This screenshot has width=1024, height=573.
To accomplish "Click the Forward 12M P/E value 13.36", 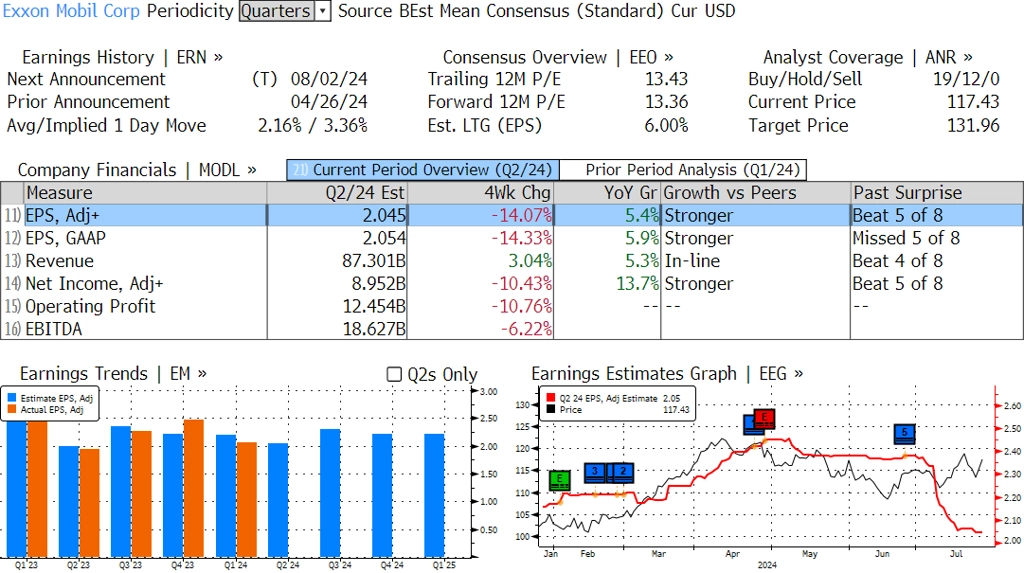I will click(x=667, y=103).
